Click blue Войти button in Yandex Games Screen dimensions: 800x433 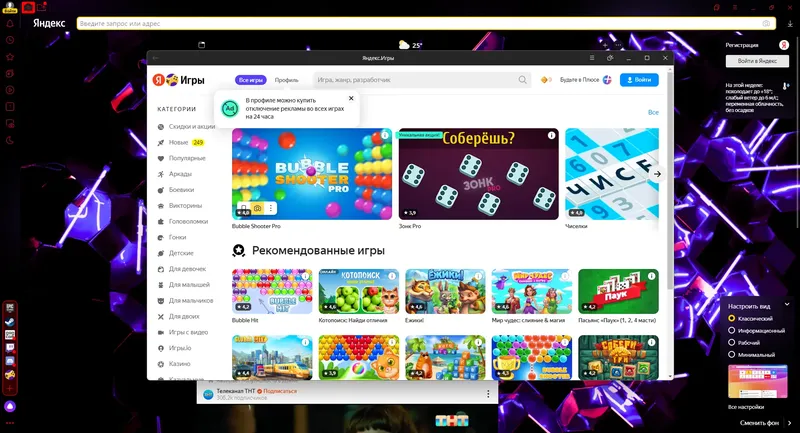coord(639,80)
